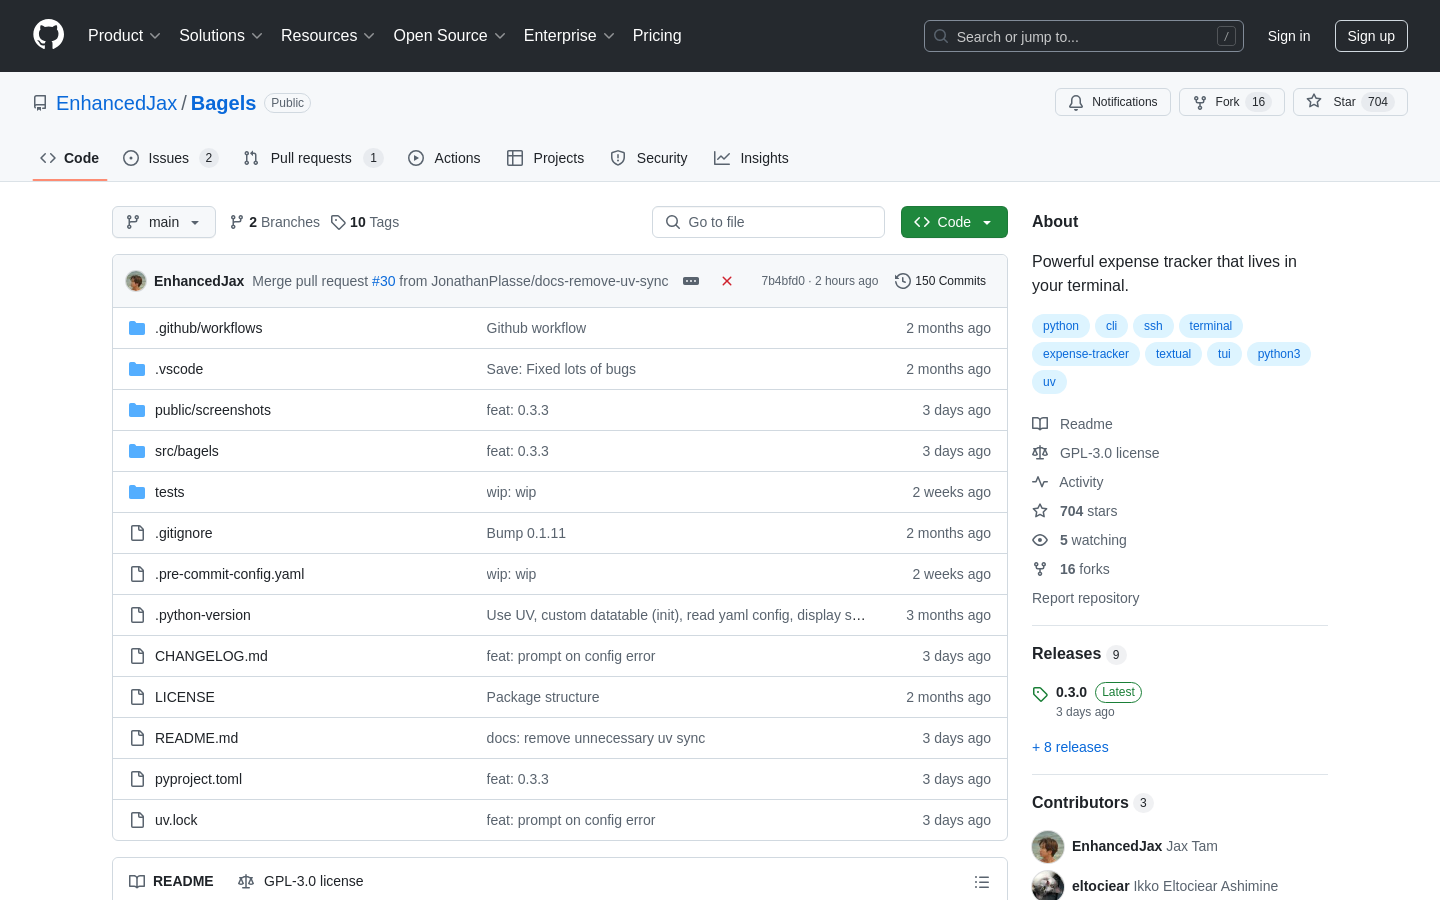Switch to the Pull requests tab

(313, 158)
